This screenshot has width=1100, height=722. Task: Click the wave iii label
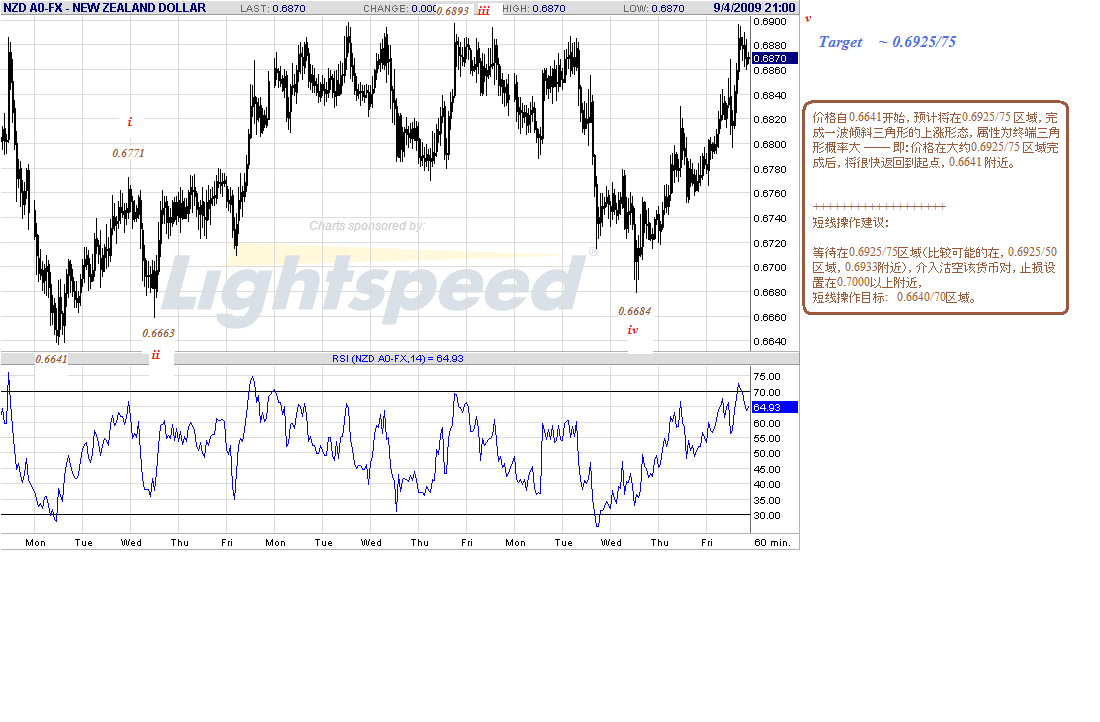[x=484, y=11]
